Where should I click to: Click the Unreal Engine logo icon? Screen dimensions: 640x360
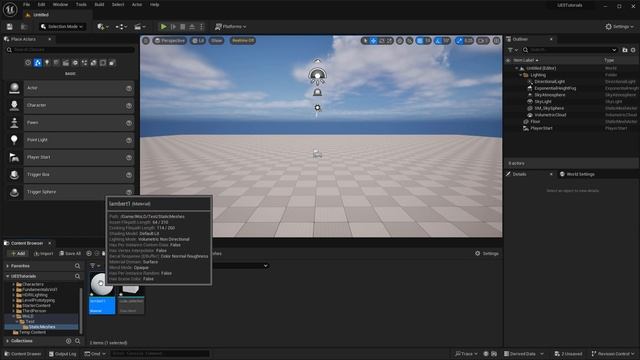[10, 9]
